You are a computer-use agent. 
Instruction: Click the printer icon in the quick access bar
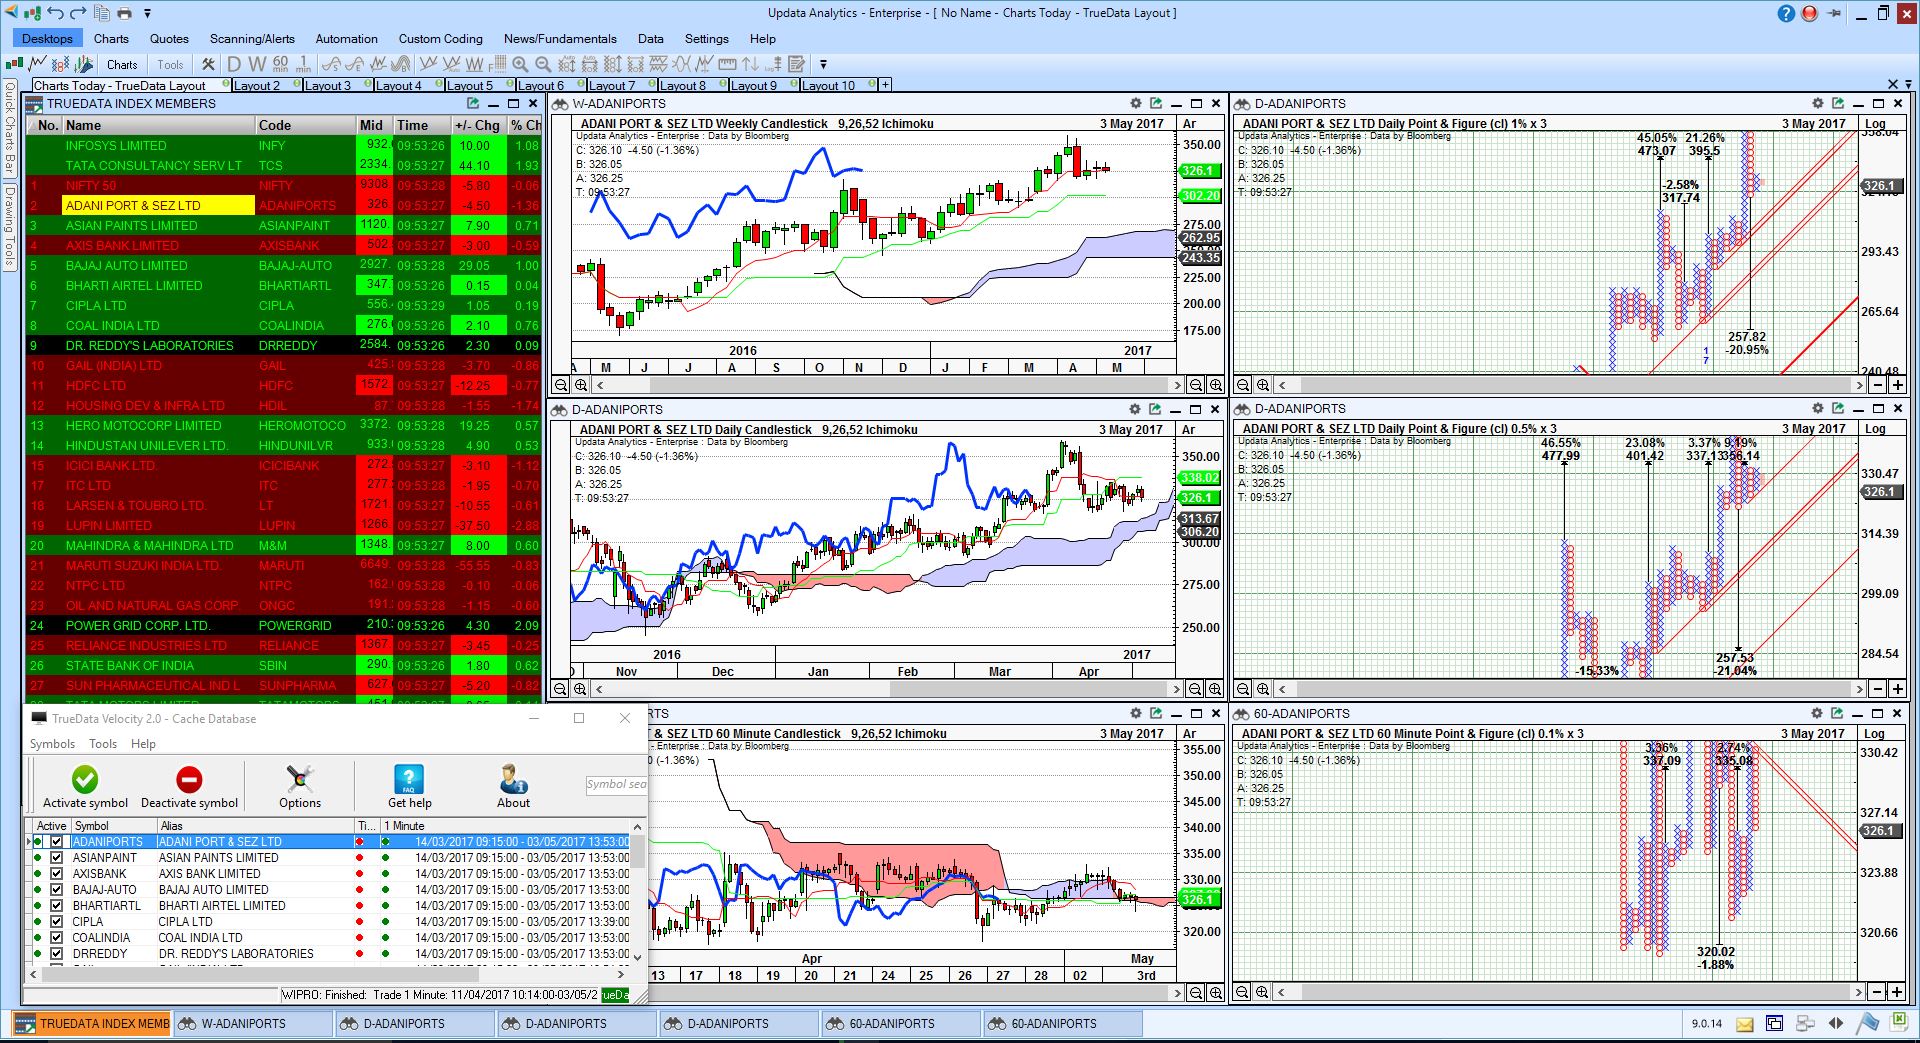pos(124,13)
